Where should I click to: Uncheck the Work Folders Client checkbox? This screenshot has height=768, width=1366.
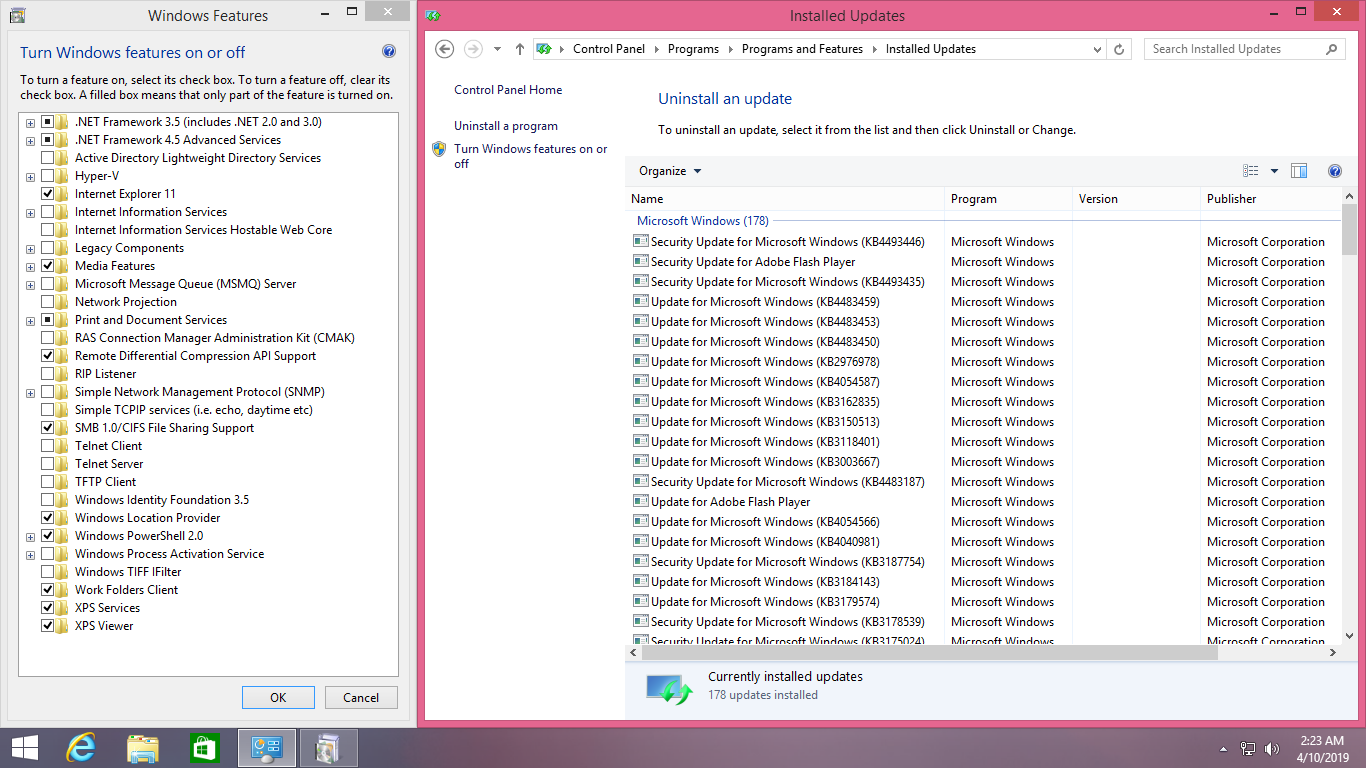[x=48, y=590]
